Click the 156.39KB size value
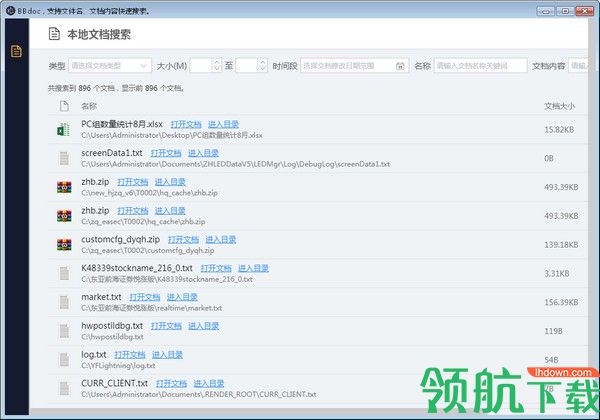 point(561,302)
